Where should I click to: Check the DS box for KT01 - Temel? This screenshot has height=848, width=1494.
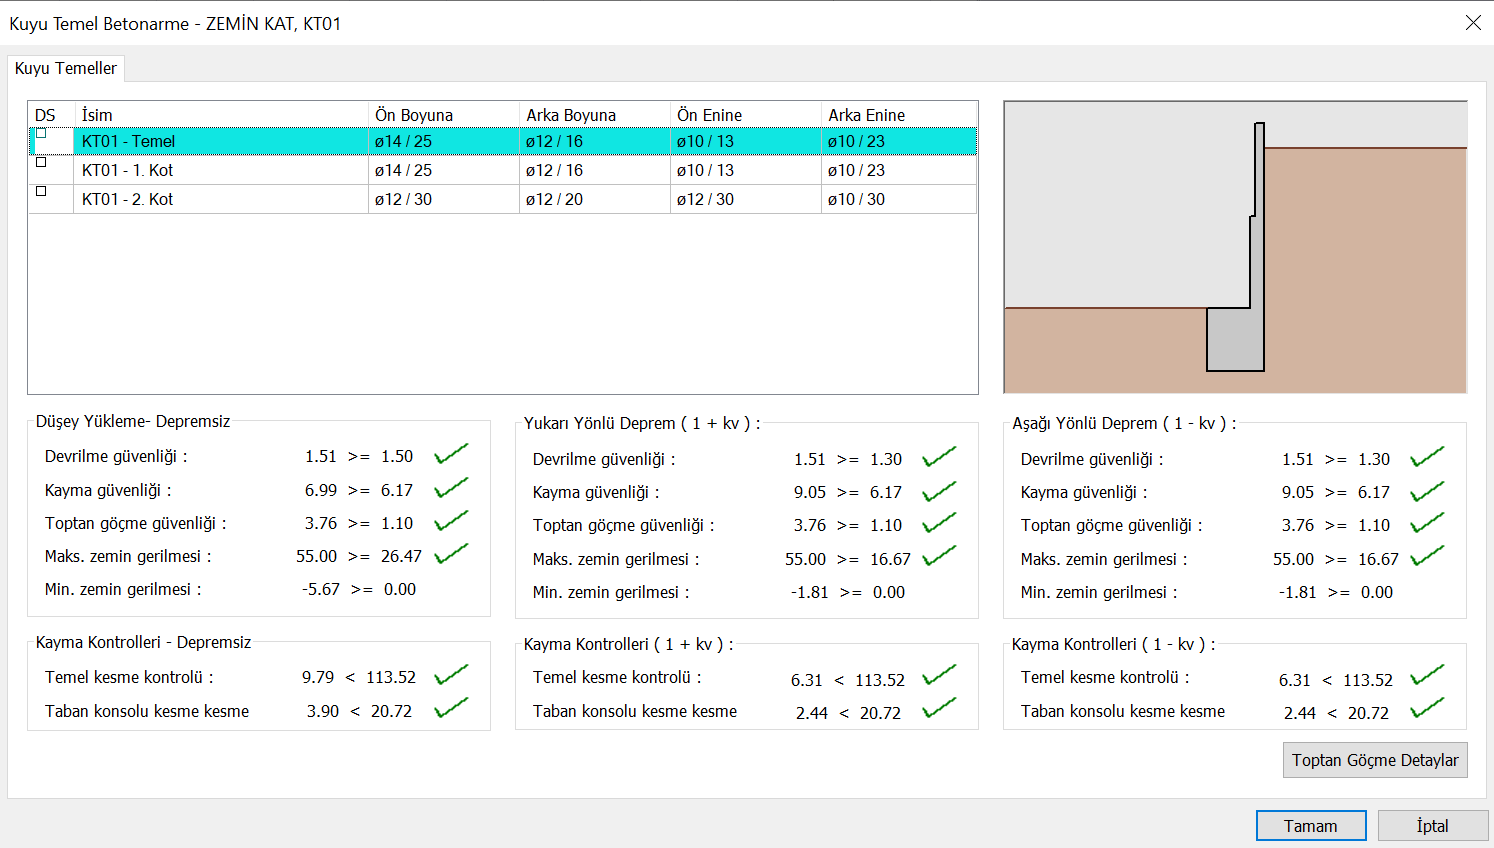point(41,134)
